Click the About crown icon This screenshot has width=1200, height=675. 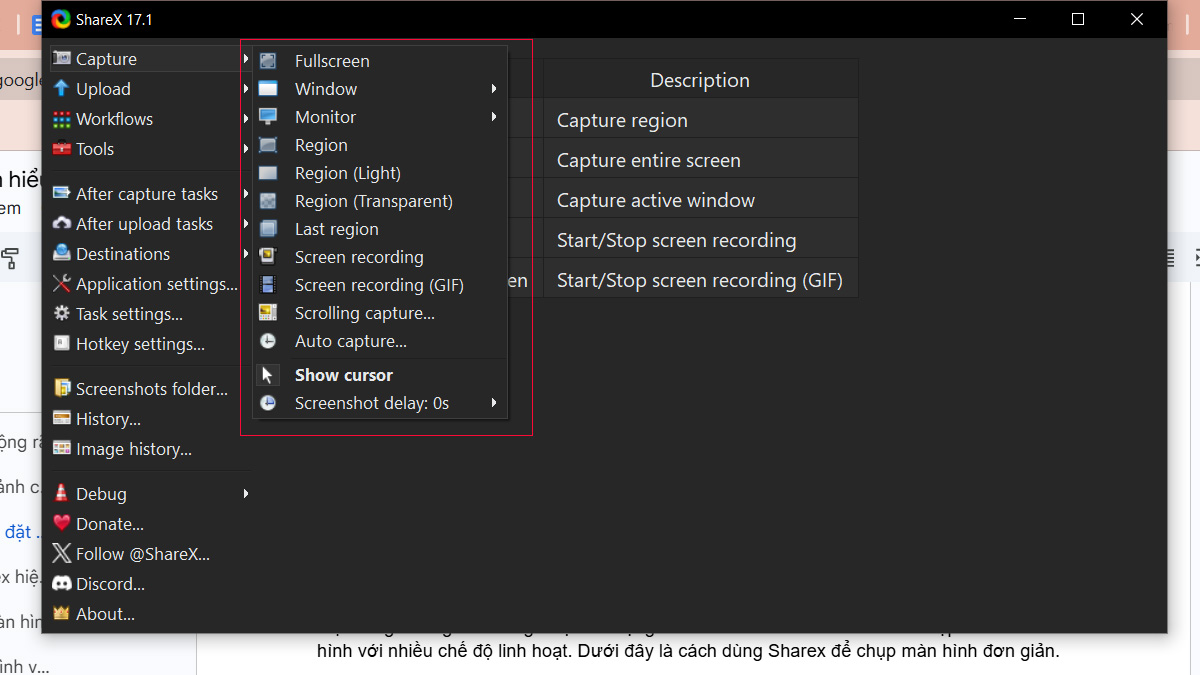coord(62,614)
